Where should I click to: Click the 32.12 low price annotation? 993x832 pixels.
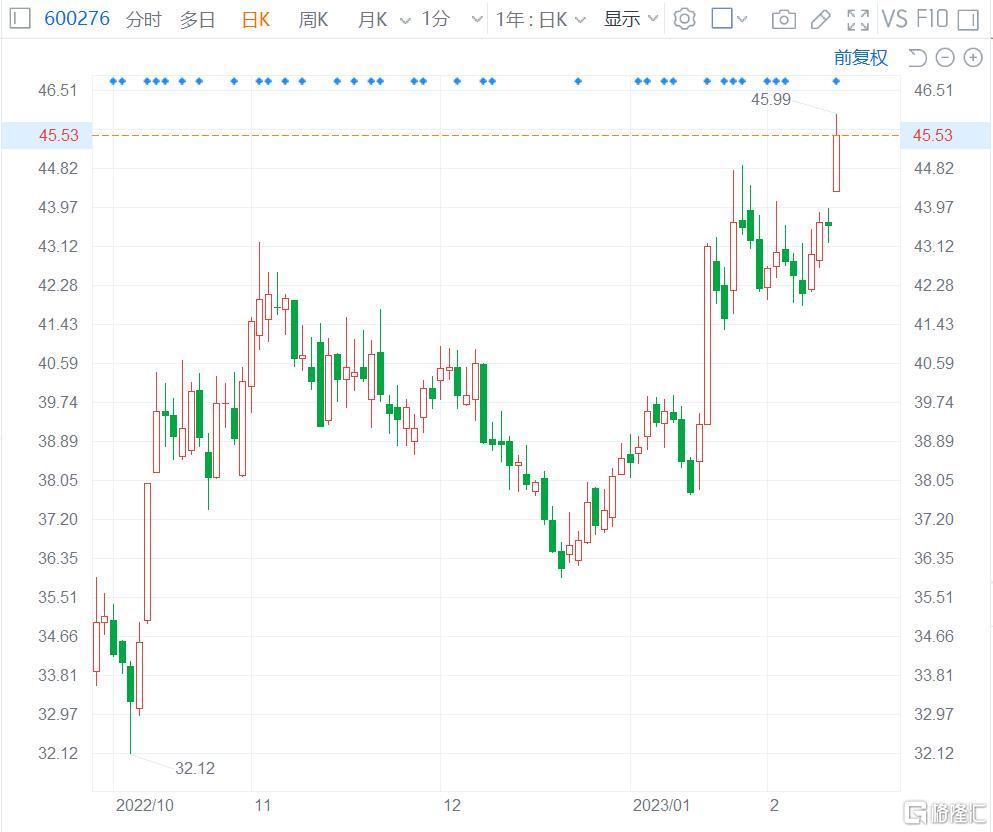tap(195, 768)
